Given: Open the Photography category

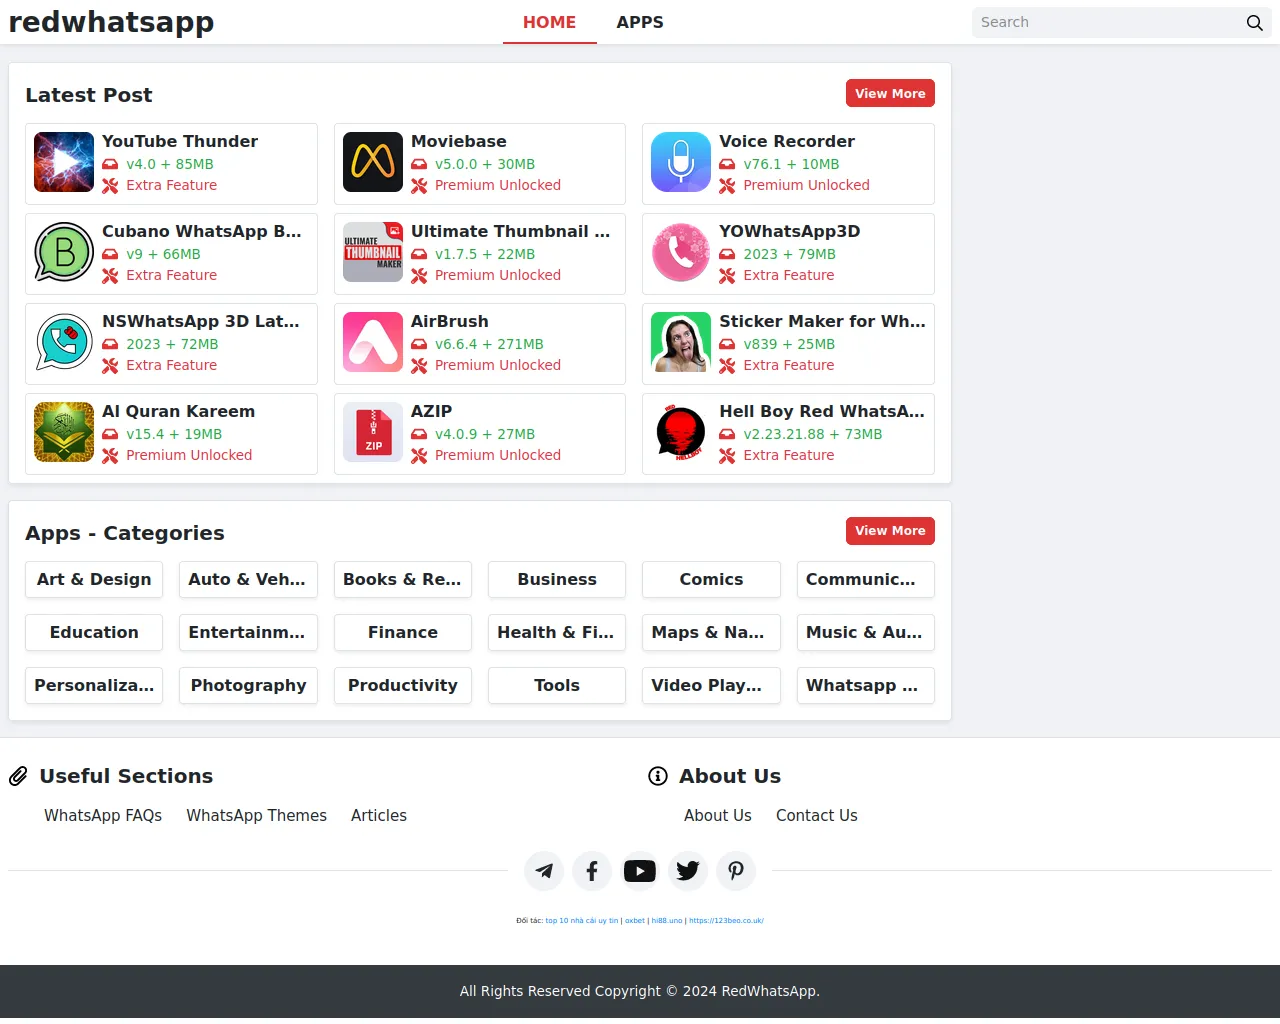Looking at the screenshot, I should pyautogui.click(x=248, y=686).
